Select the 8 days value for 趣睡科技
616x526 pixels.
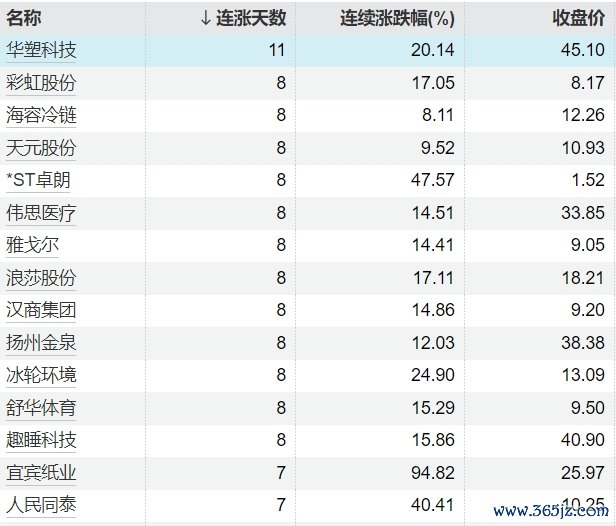281,440
